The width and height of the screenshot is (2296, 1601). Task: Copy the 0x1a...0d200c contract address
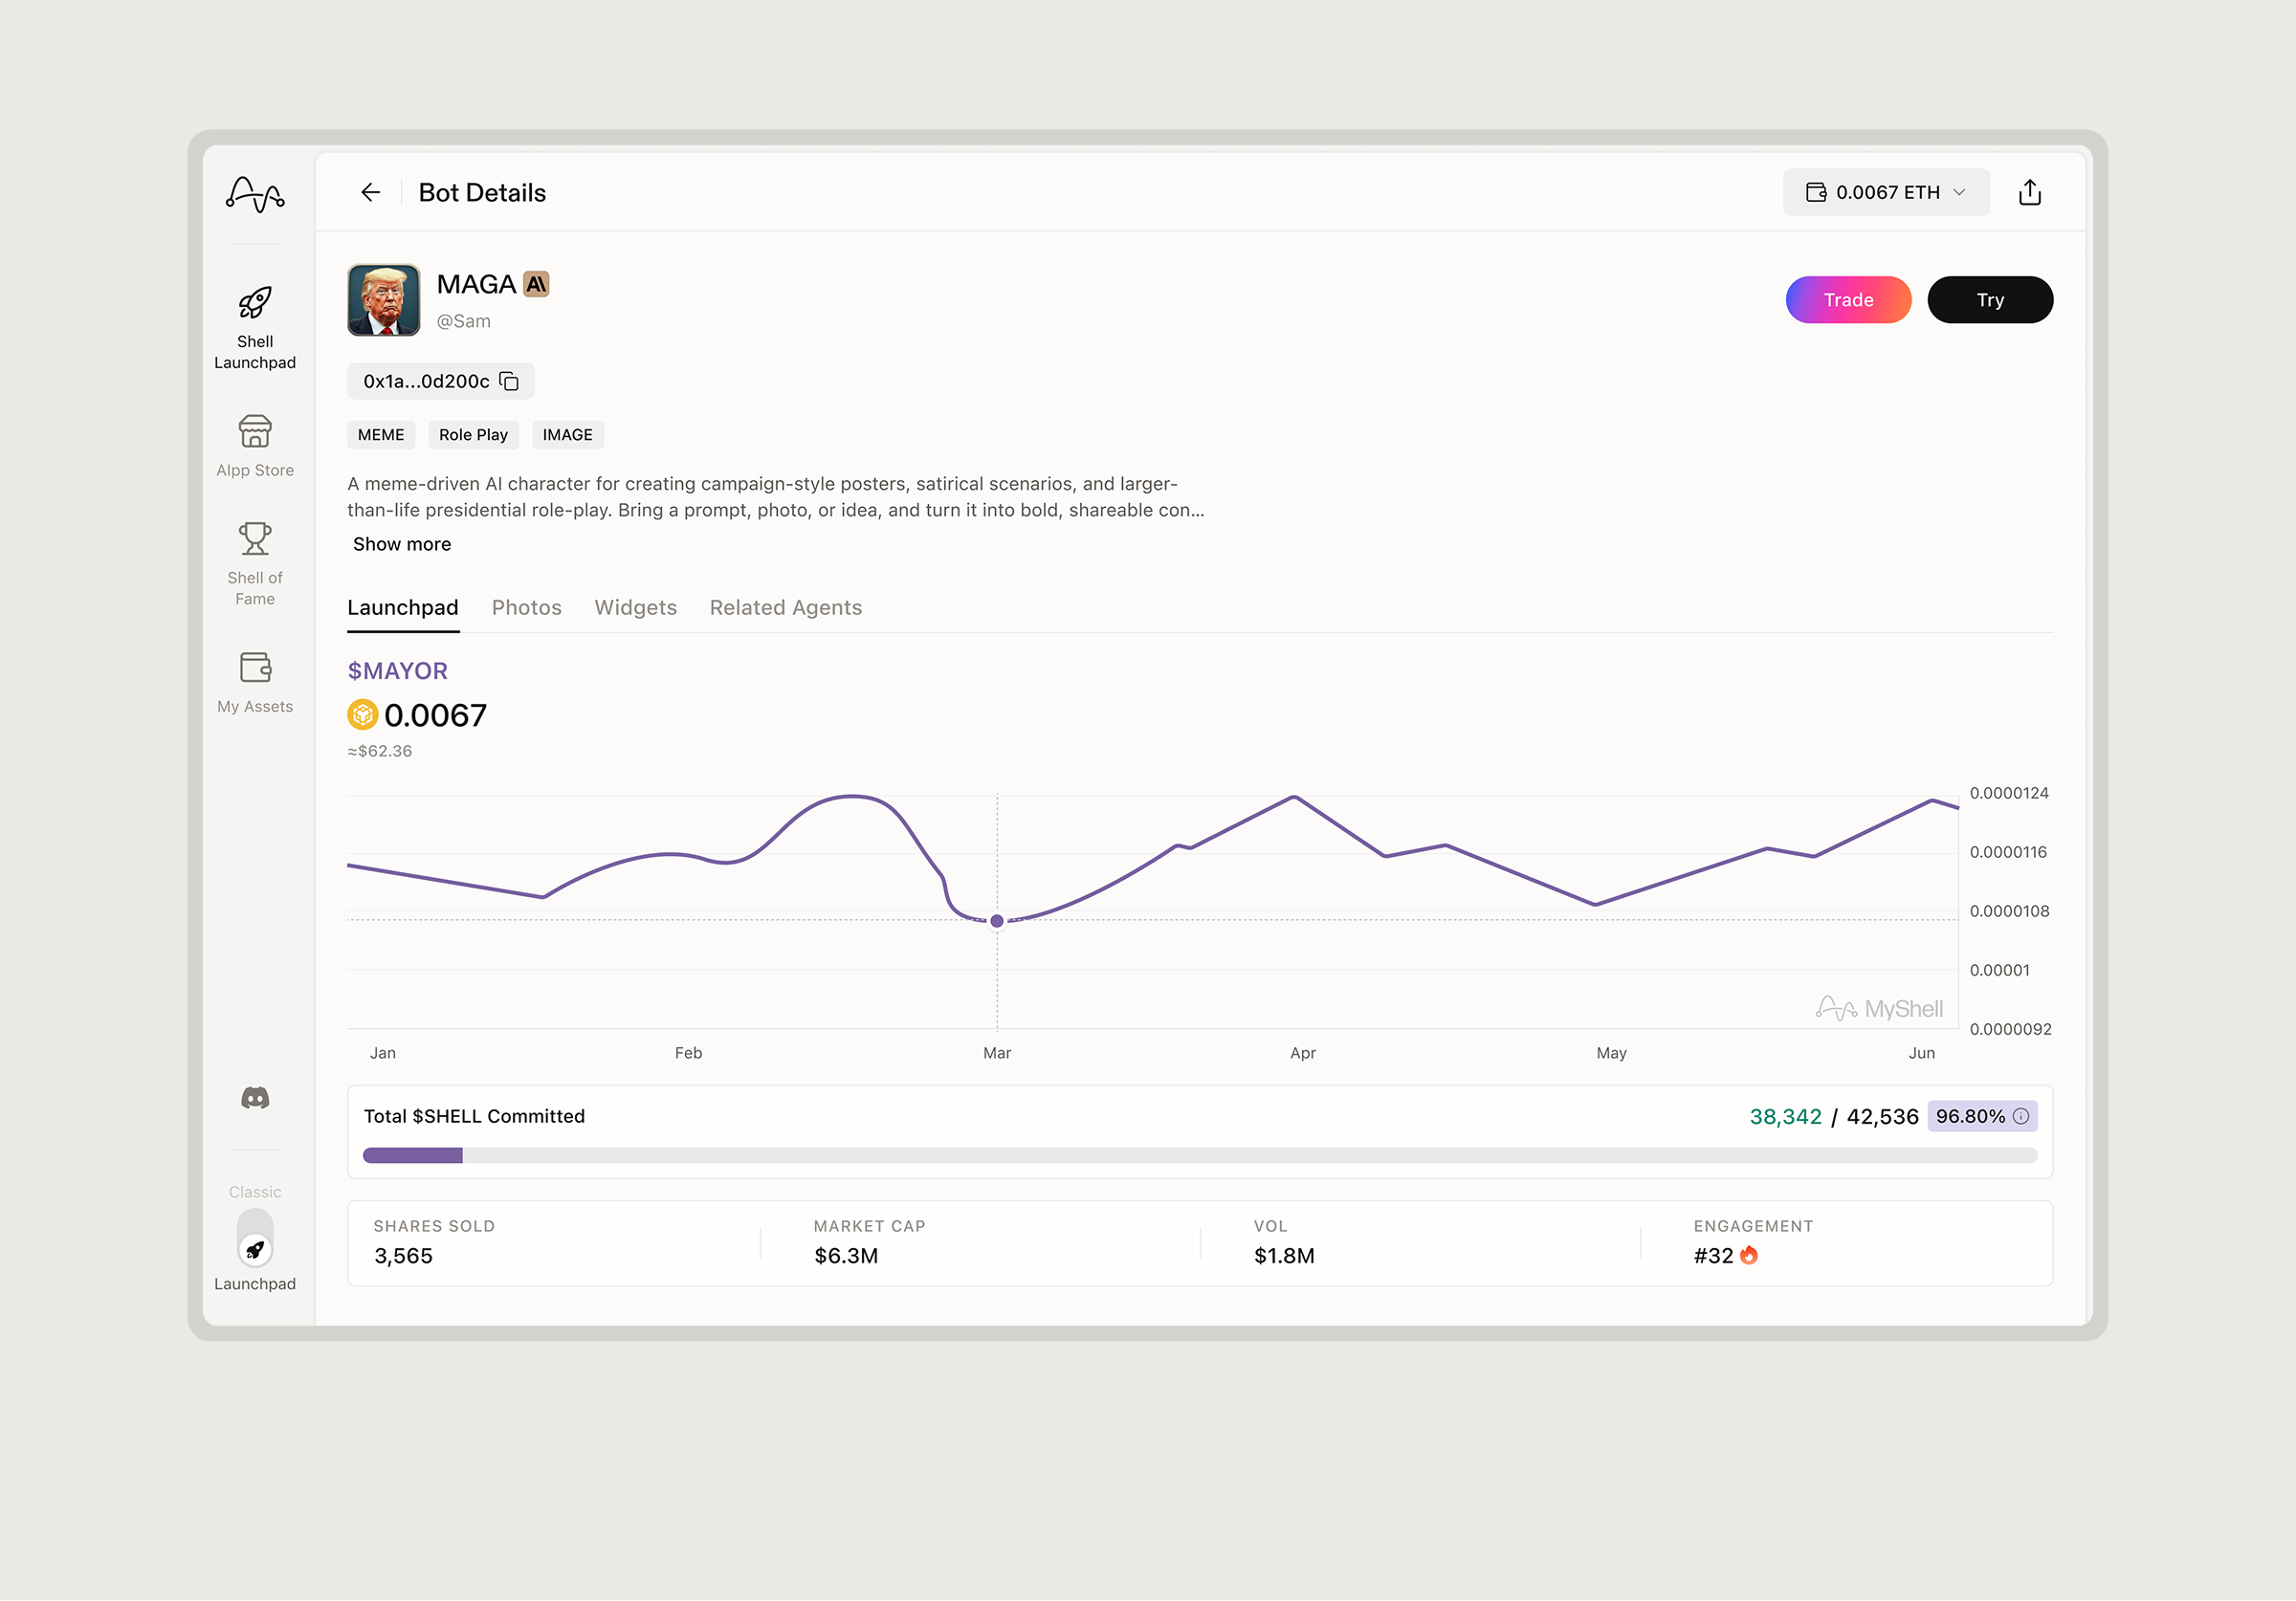509,381
